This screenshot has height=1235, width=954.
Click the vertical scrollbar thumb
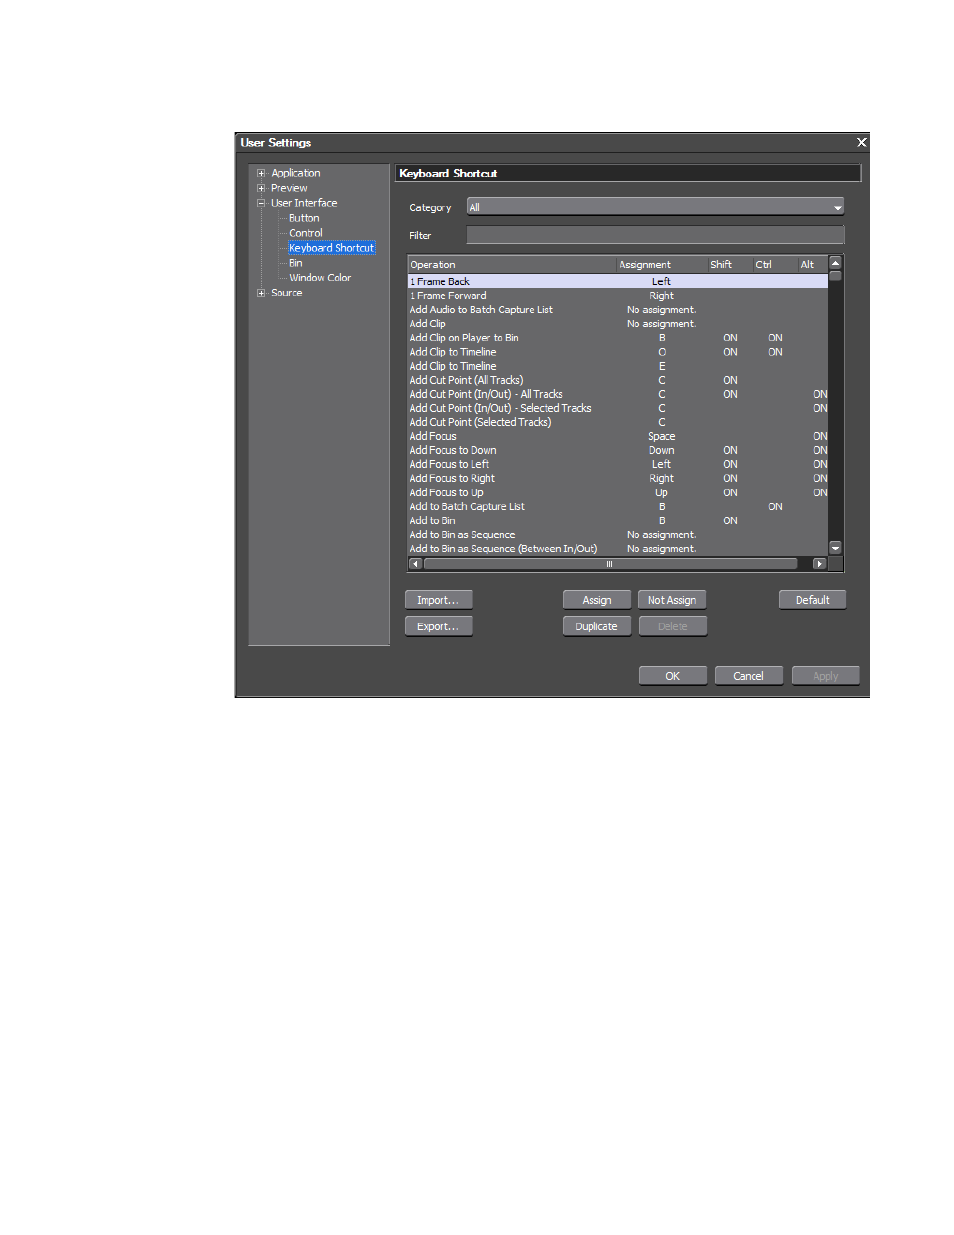coord(836,276)
